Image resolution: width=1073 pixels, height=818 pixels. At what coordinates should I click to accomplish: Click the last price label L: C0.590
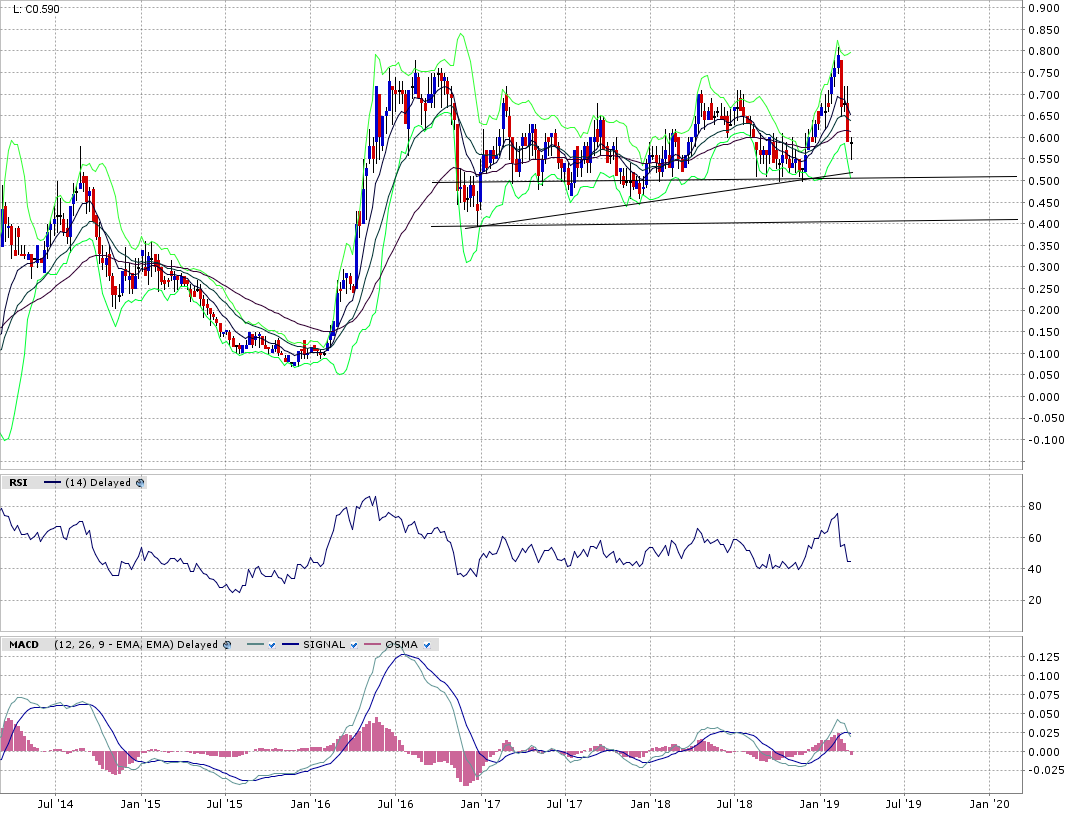click(37, 9)
